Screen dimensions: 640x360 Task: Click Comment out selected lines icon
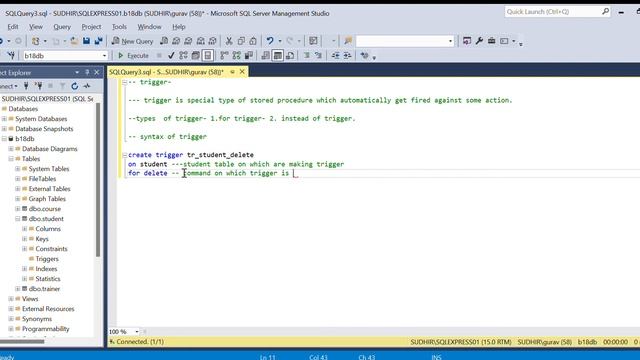(307, 56)
